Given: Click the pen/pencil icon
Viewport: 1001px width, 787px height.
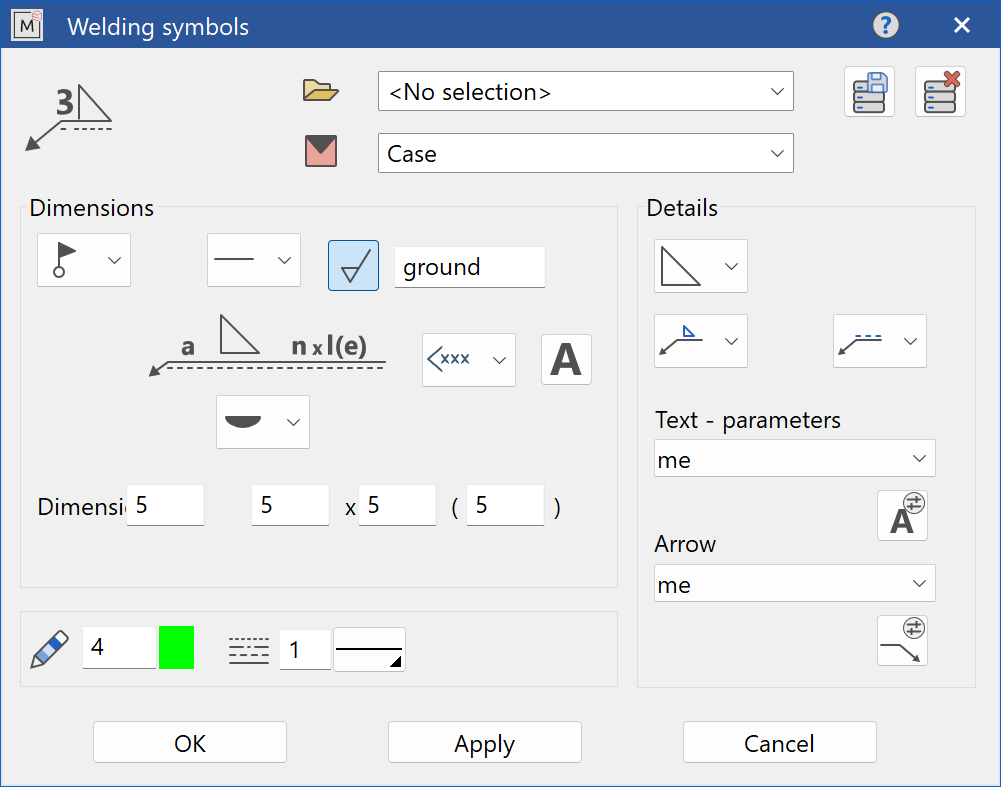Looking at the screenshot, I should (50, 649).
